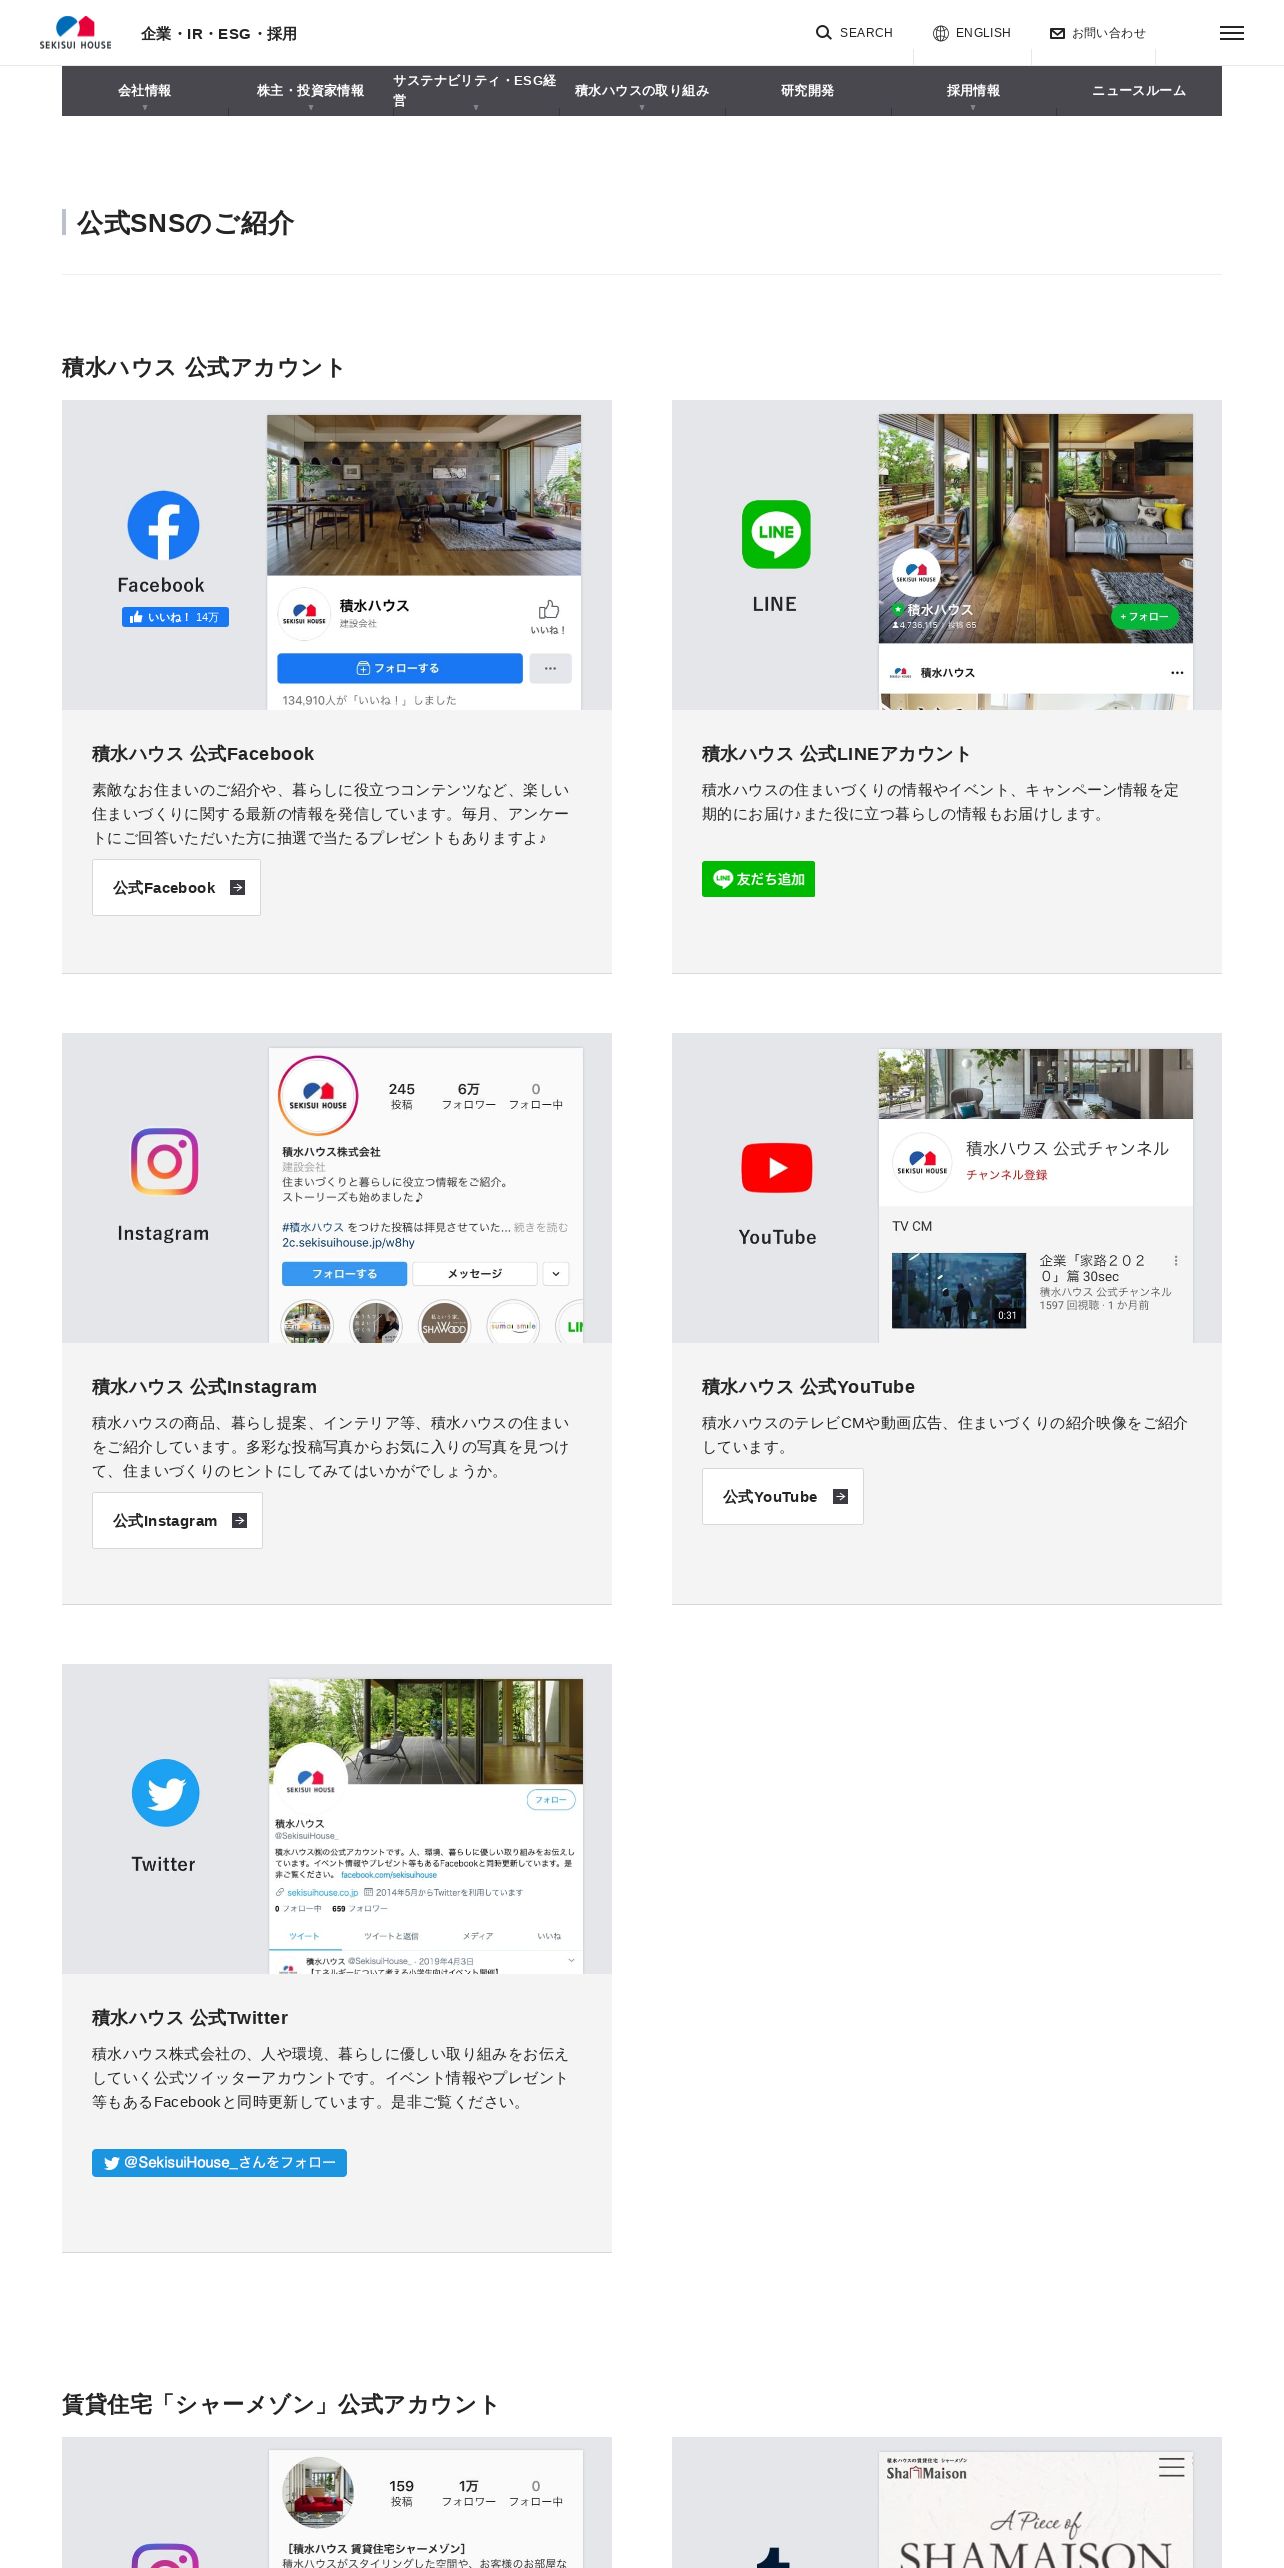Viewport: 1284px width, 2568px height.
Task: Click the Facebook いいね! 14万 like badge
Action: tap(175, 617)
